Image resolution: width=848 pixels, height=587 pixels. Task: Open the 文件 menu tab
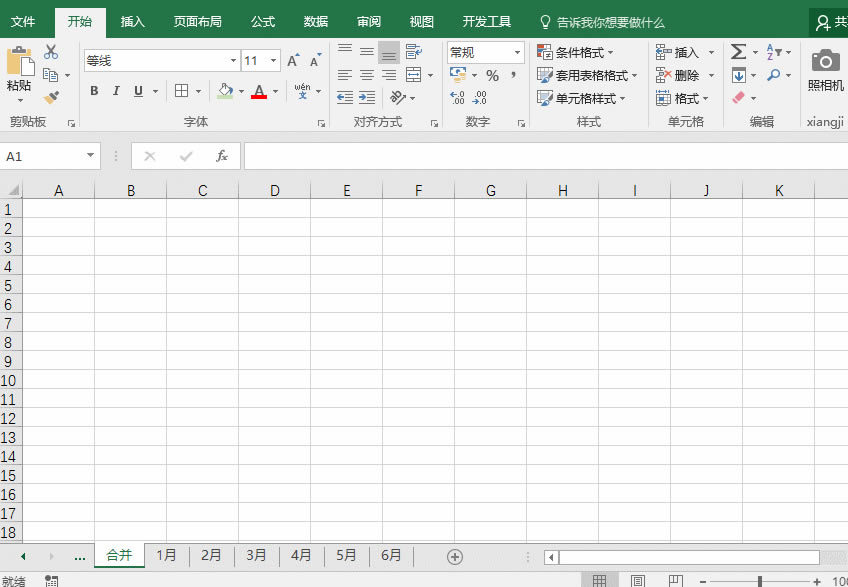pyautogui.click(x=23, y=22)
